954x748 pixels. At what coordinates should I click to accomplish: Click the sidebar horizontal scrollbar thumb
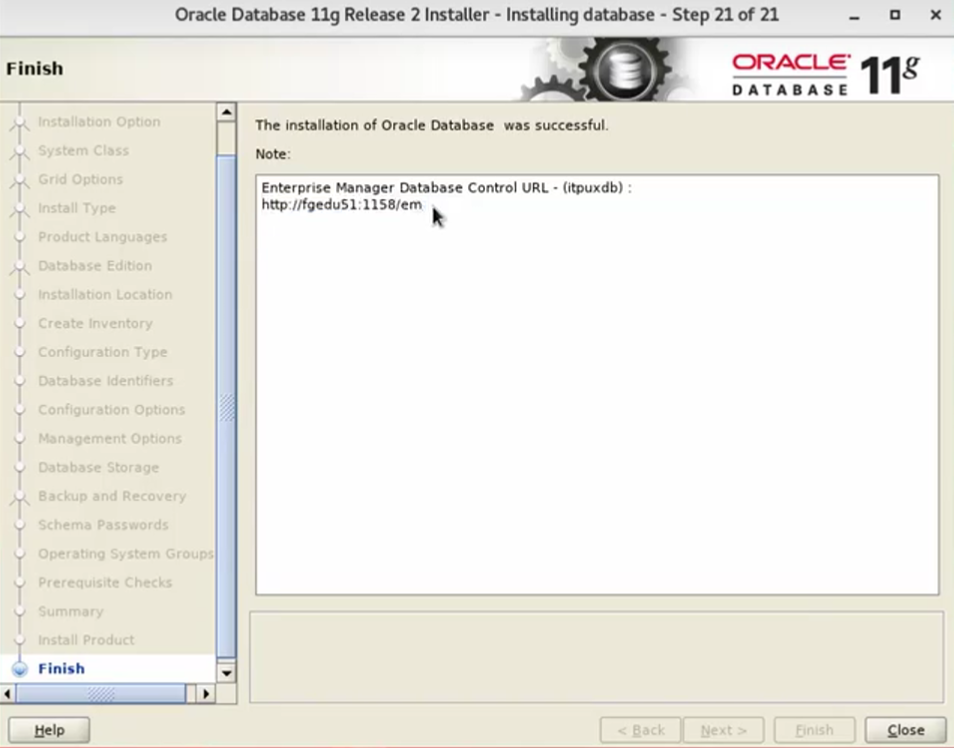(101, 694)
